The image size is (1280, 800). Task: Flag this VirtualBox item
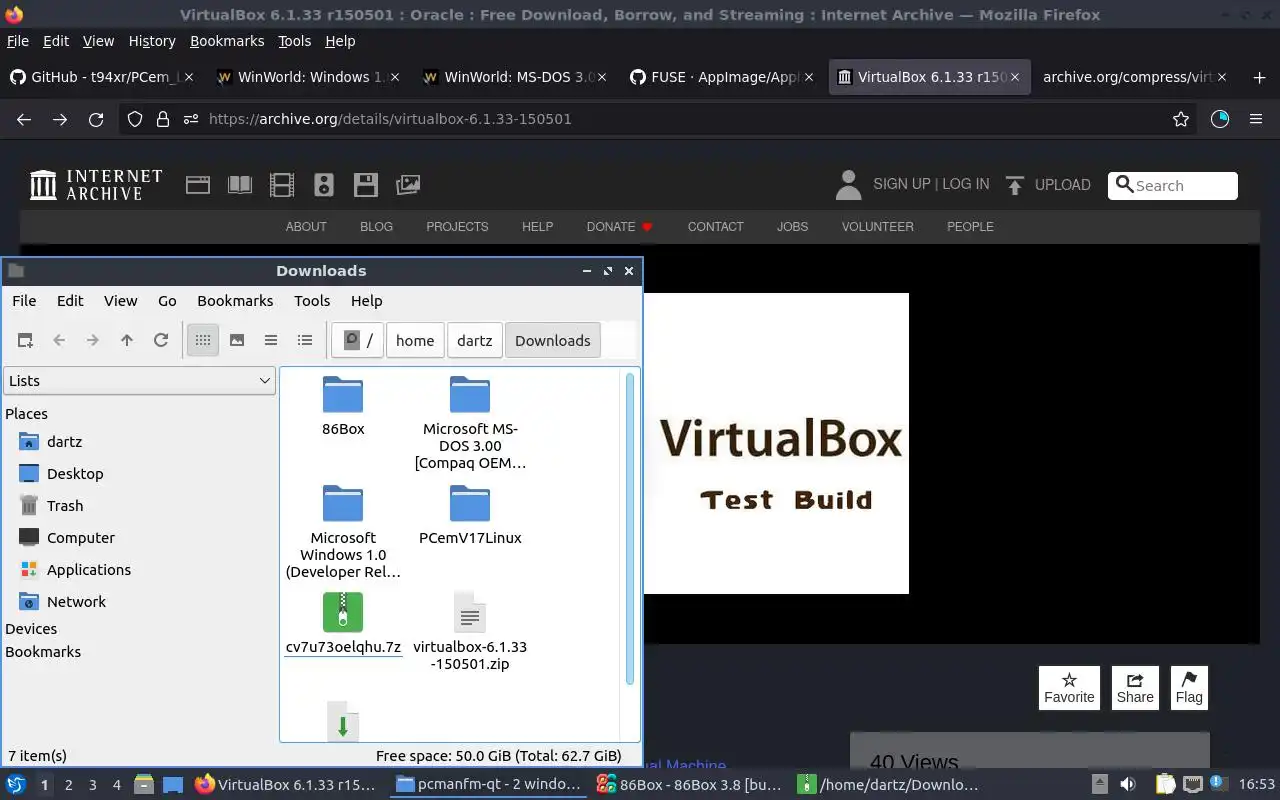tap(1189, 688)
